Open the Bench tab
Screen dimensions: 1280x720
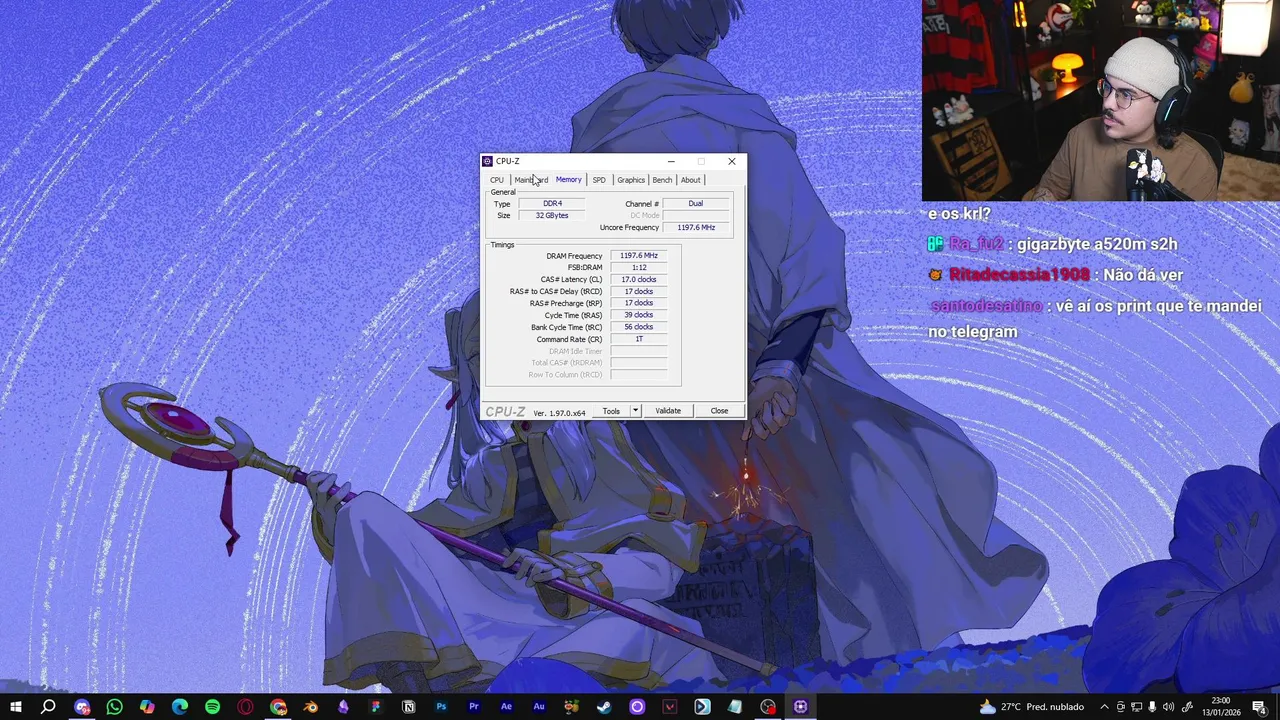click(x=662, y=180)
